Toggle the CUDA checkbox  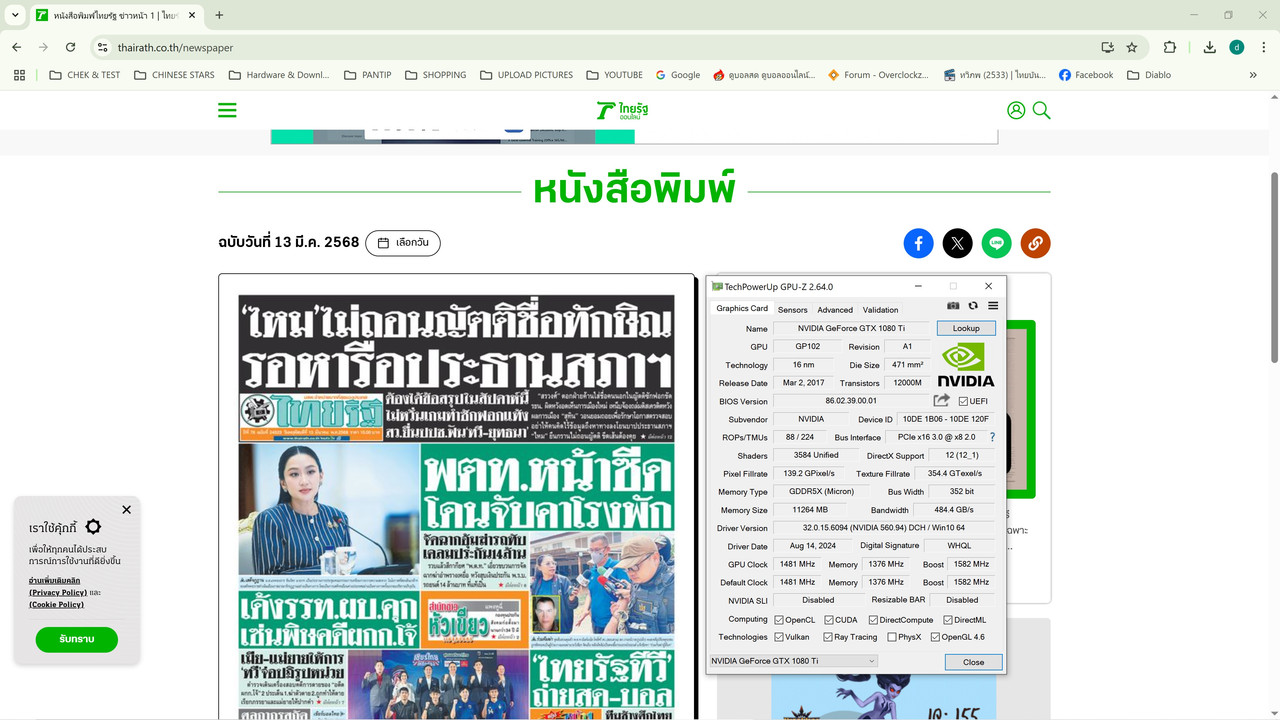[827, 620]
